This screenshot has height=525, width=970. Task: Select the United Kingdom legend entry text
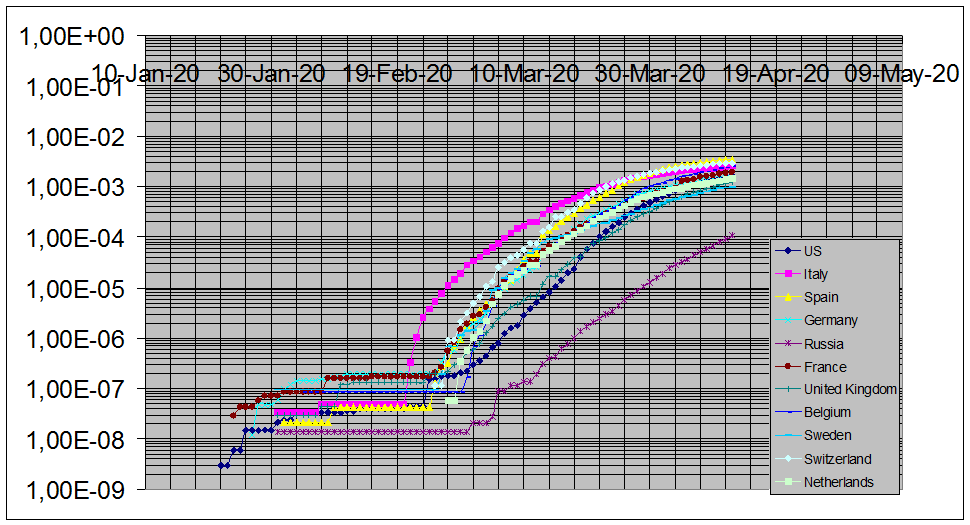[x=850, y=390]
